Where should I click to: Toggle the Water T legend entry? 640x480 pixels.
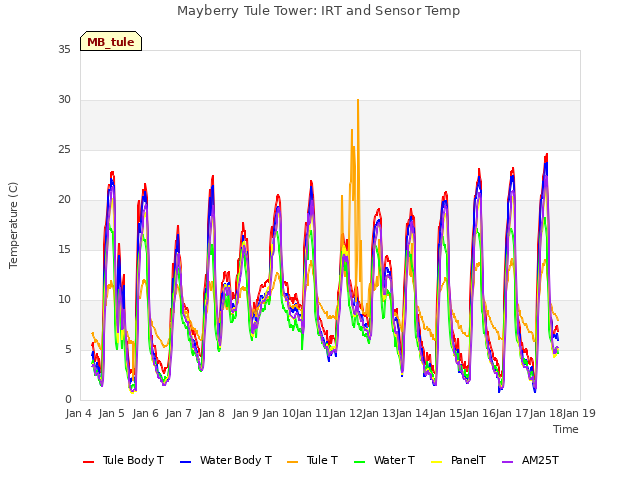click(384, 460)
